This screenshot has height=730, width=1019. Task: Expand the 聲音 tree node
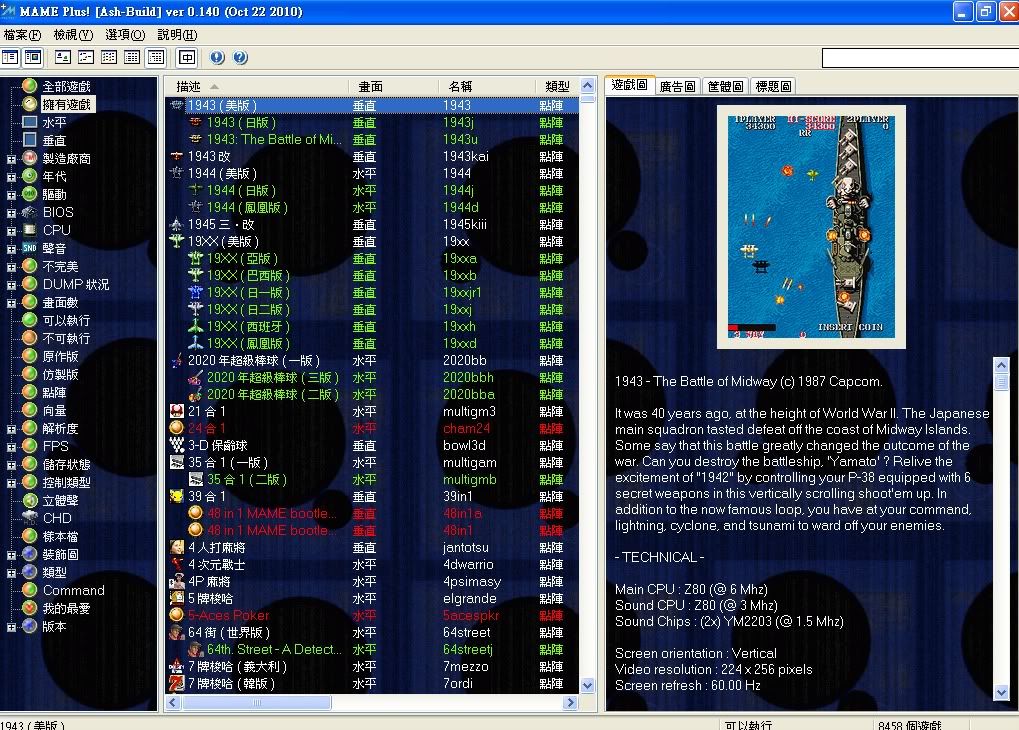[x=11, y=249]
